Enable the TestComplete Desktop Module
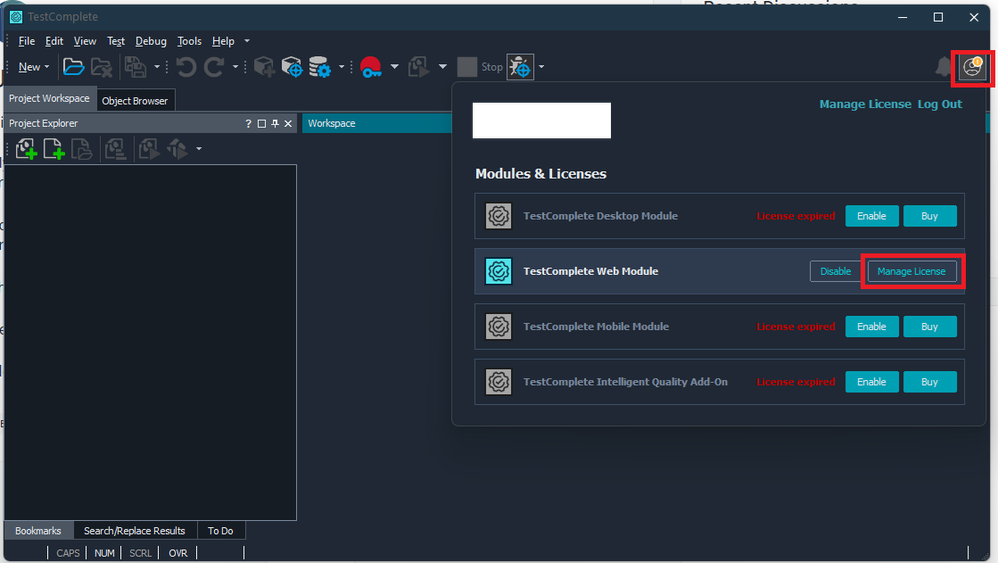Viewport: 998px width, 563px height. click(871, 216)
